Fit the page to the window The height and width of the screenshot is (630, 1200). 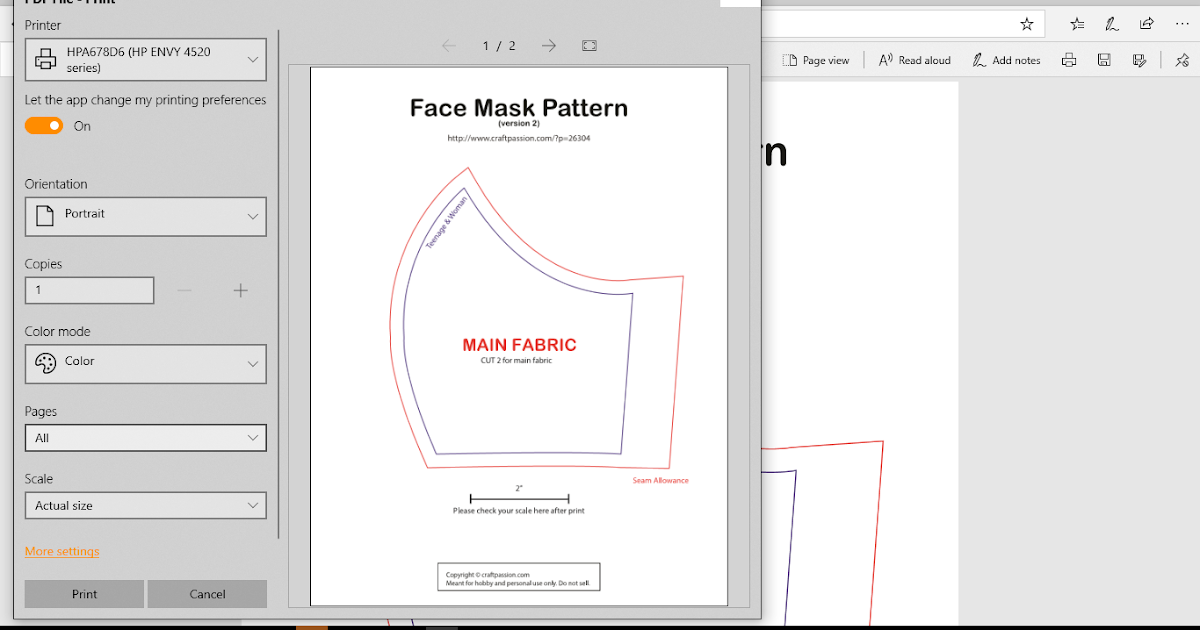coord(589,45)
